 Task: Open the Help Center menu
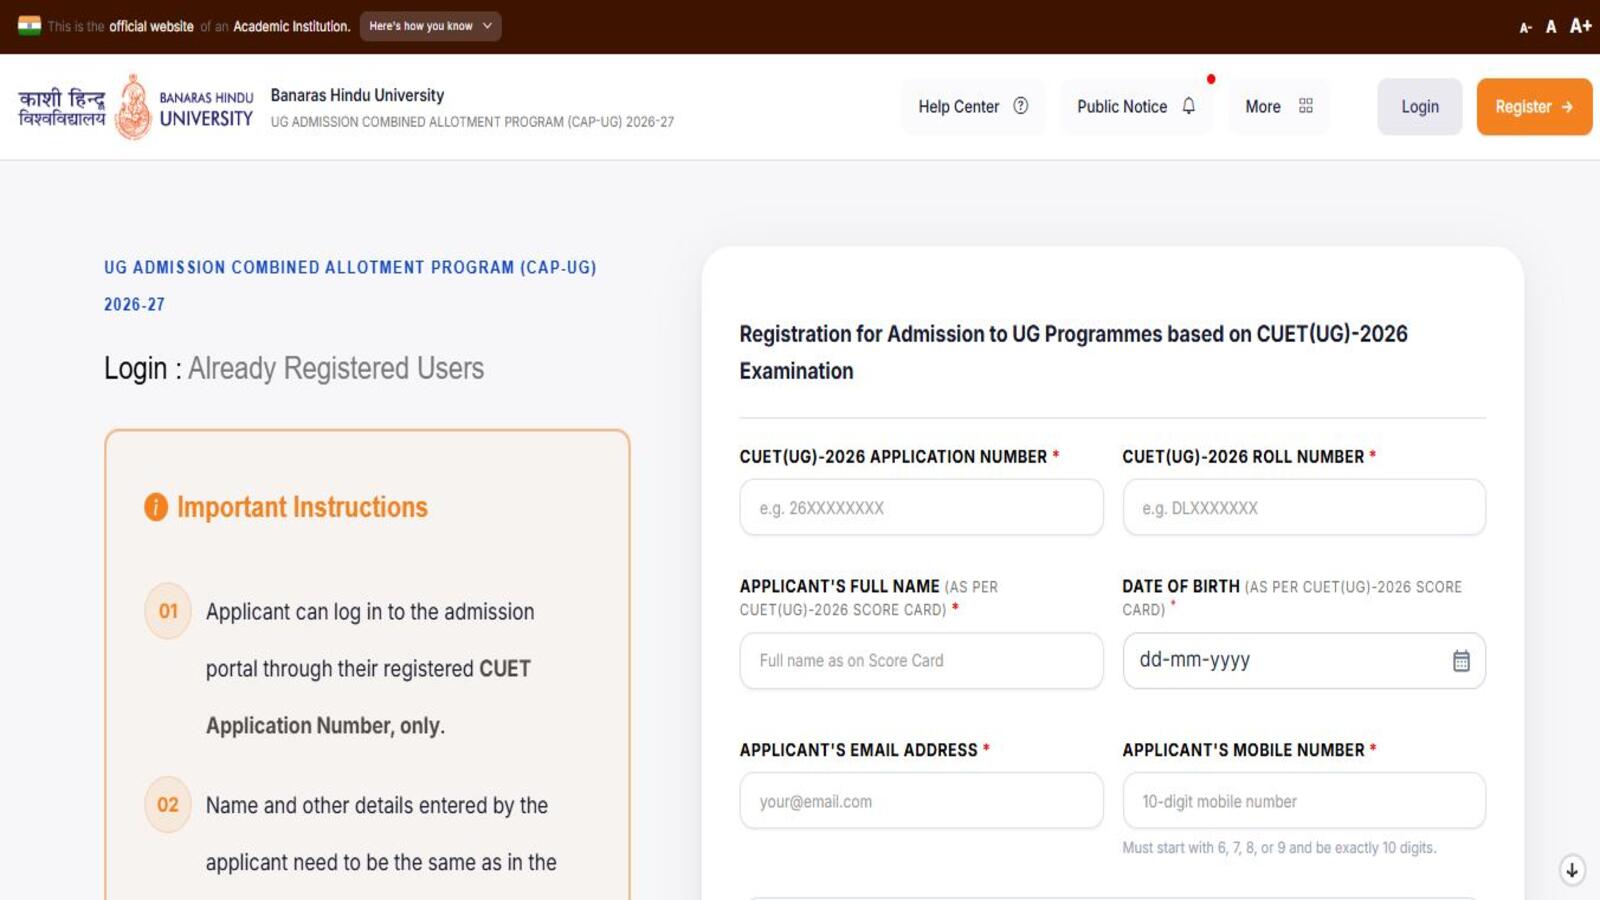973,106
